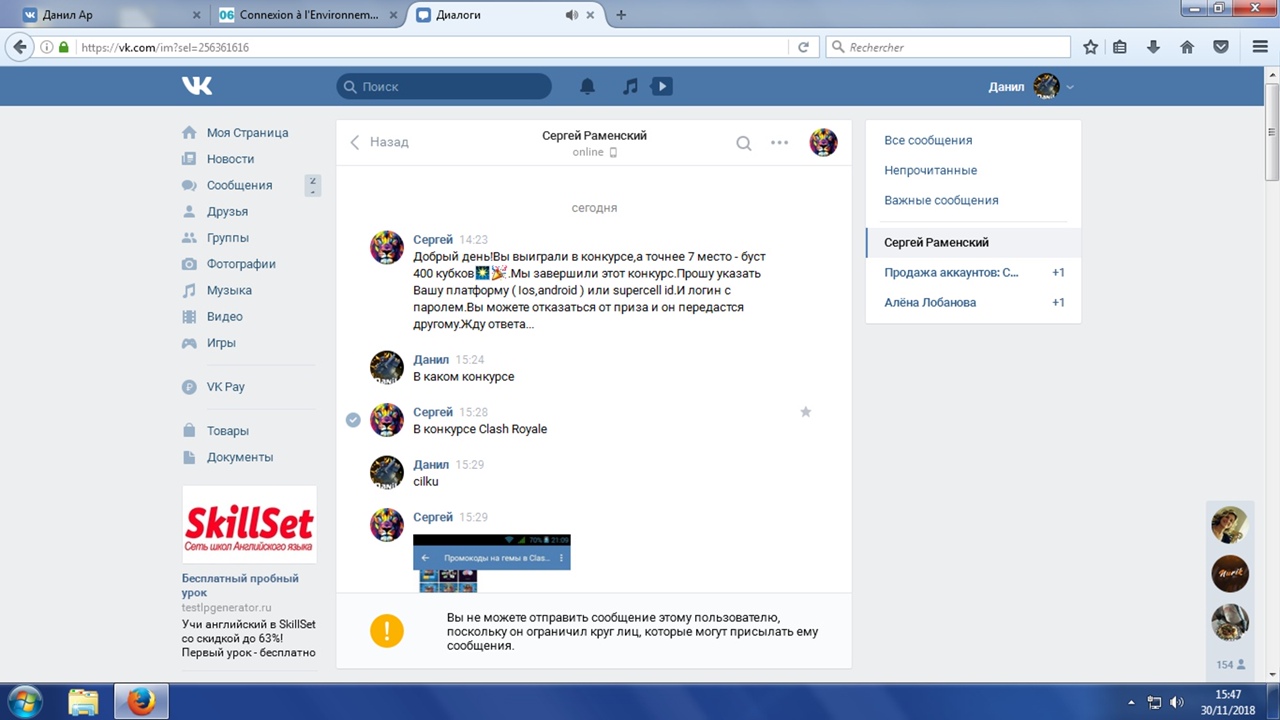Screen dimensions: 1280x720
Task: Open Firefox hamburger menu
Action: pos(1259,47)
